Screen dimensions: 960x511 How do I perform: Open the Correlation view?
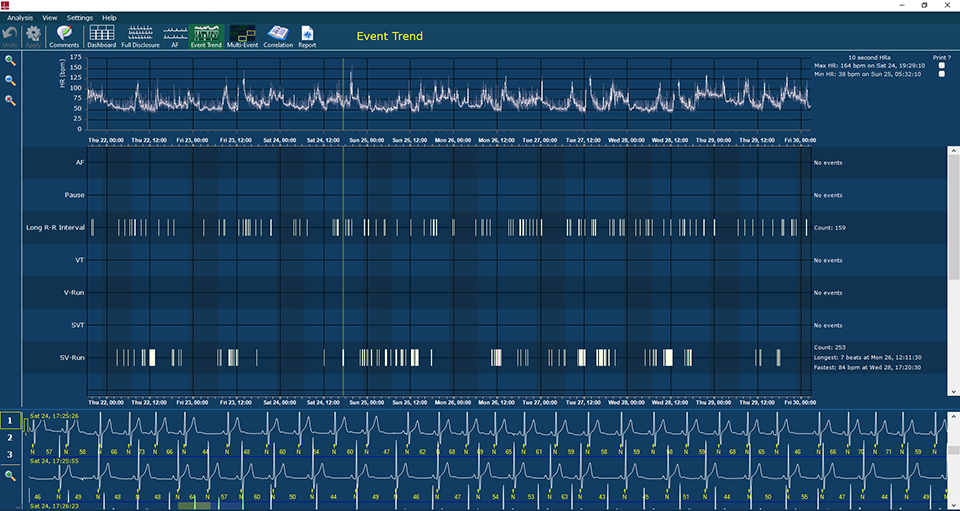click(278, 37)
